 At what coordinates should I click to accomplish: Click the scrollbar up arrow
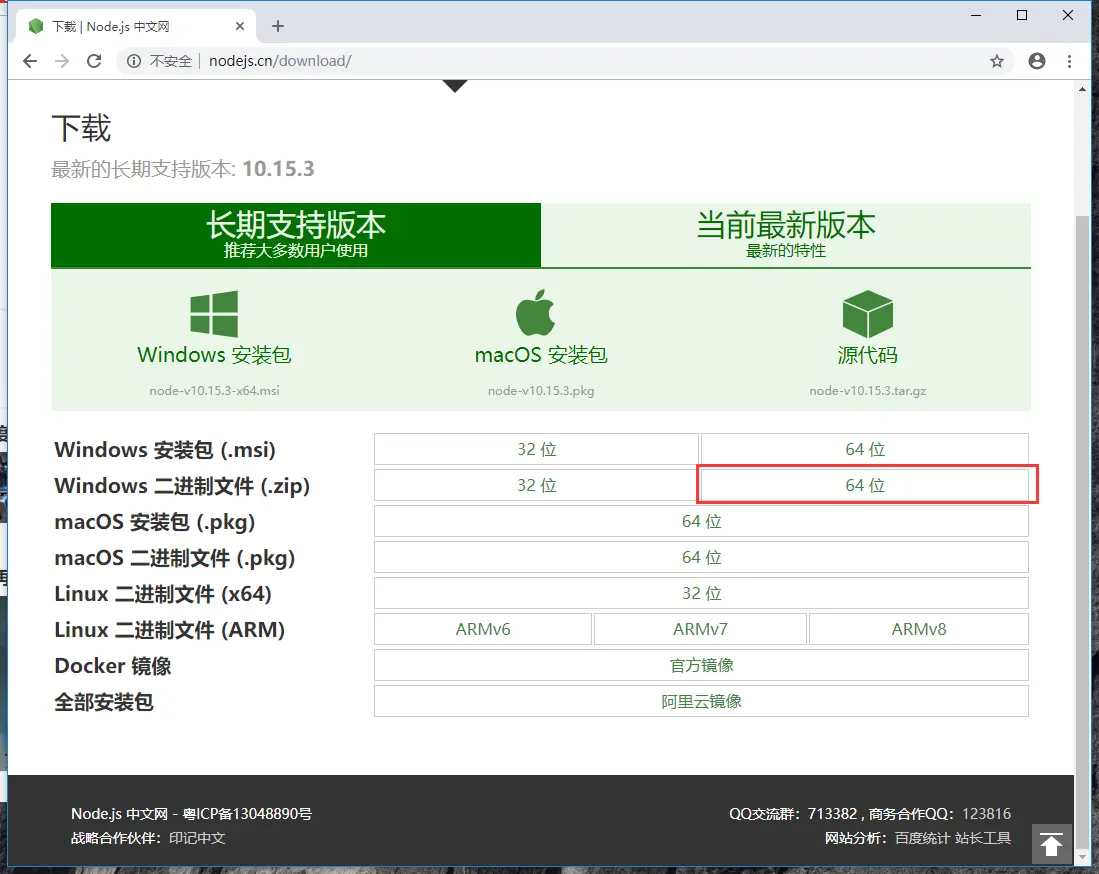coord(1082,89)
